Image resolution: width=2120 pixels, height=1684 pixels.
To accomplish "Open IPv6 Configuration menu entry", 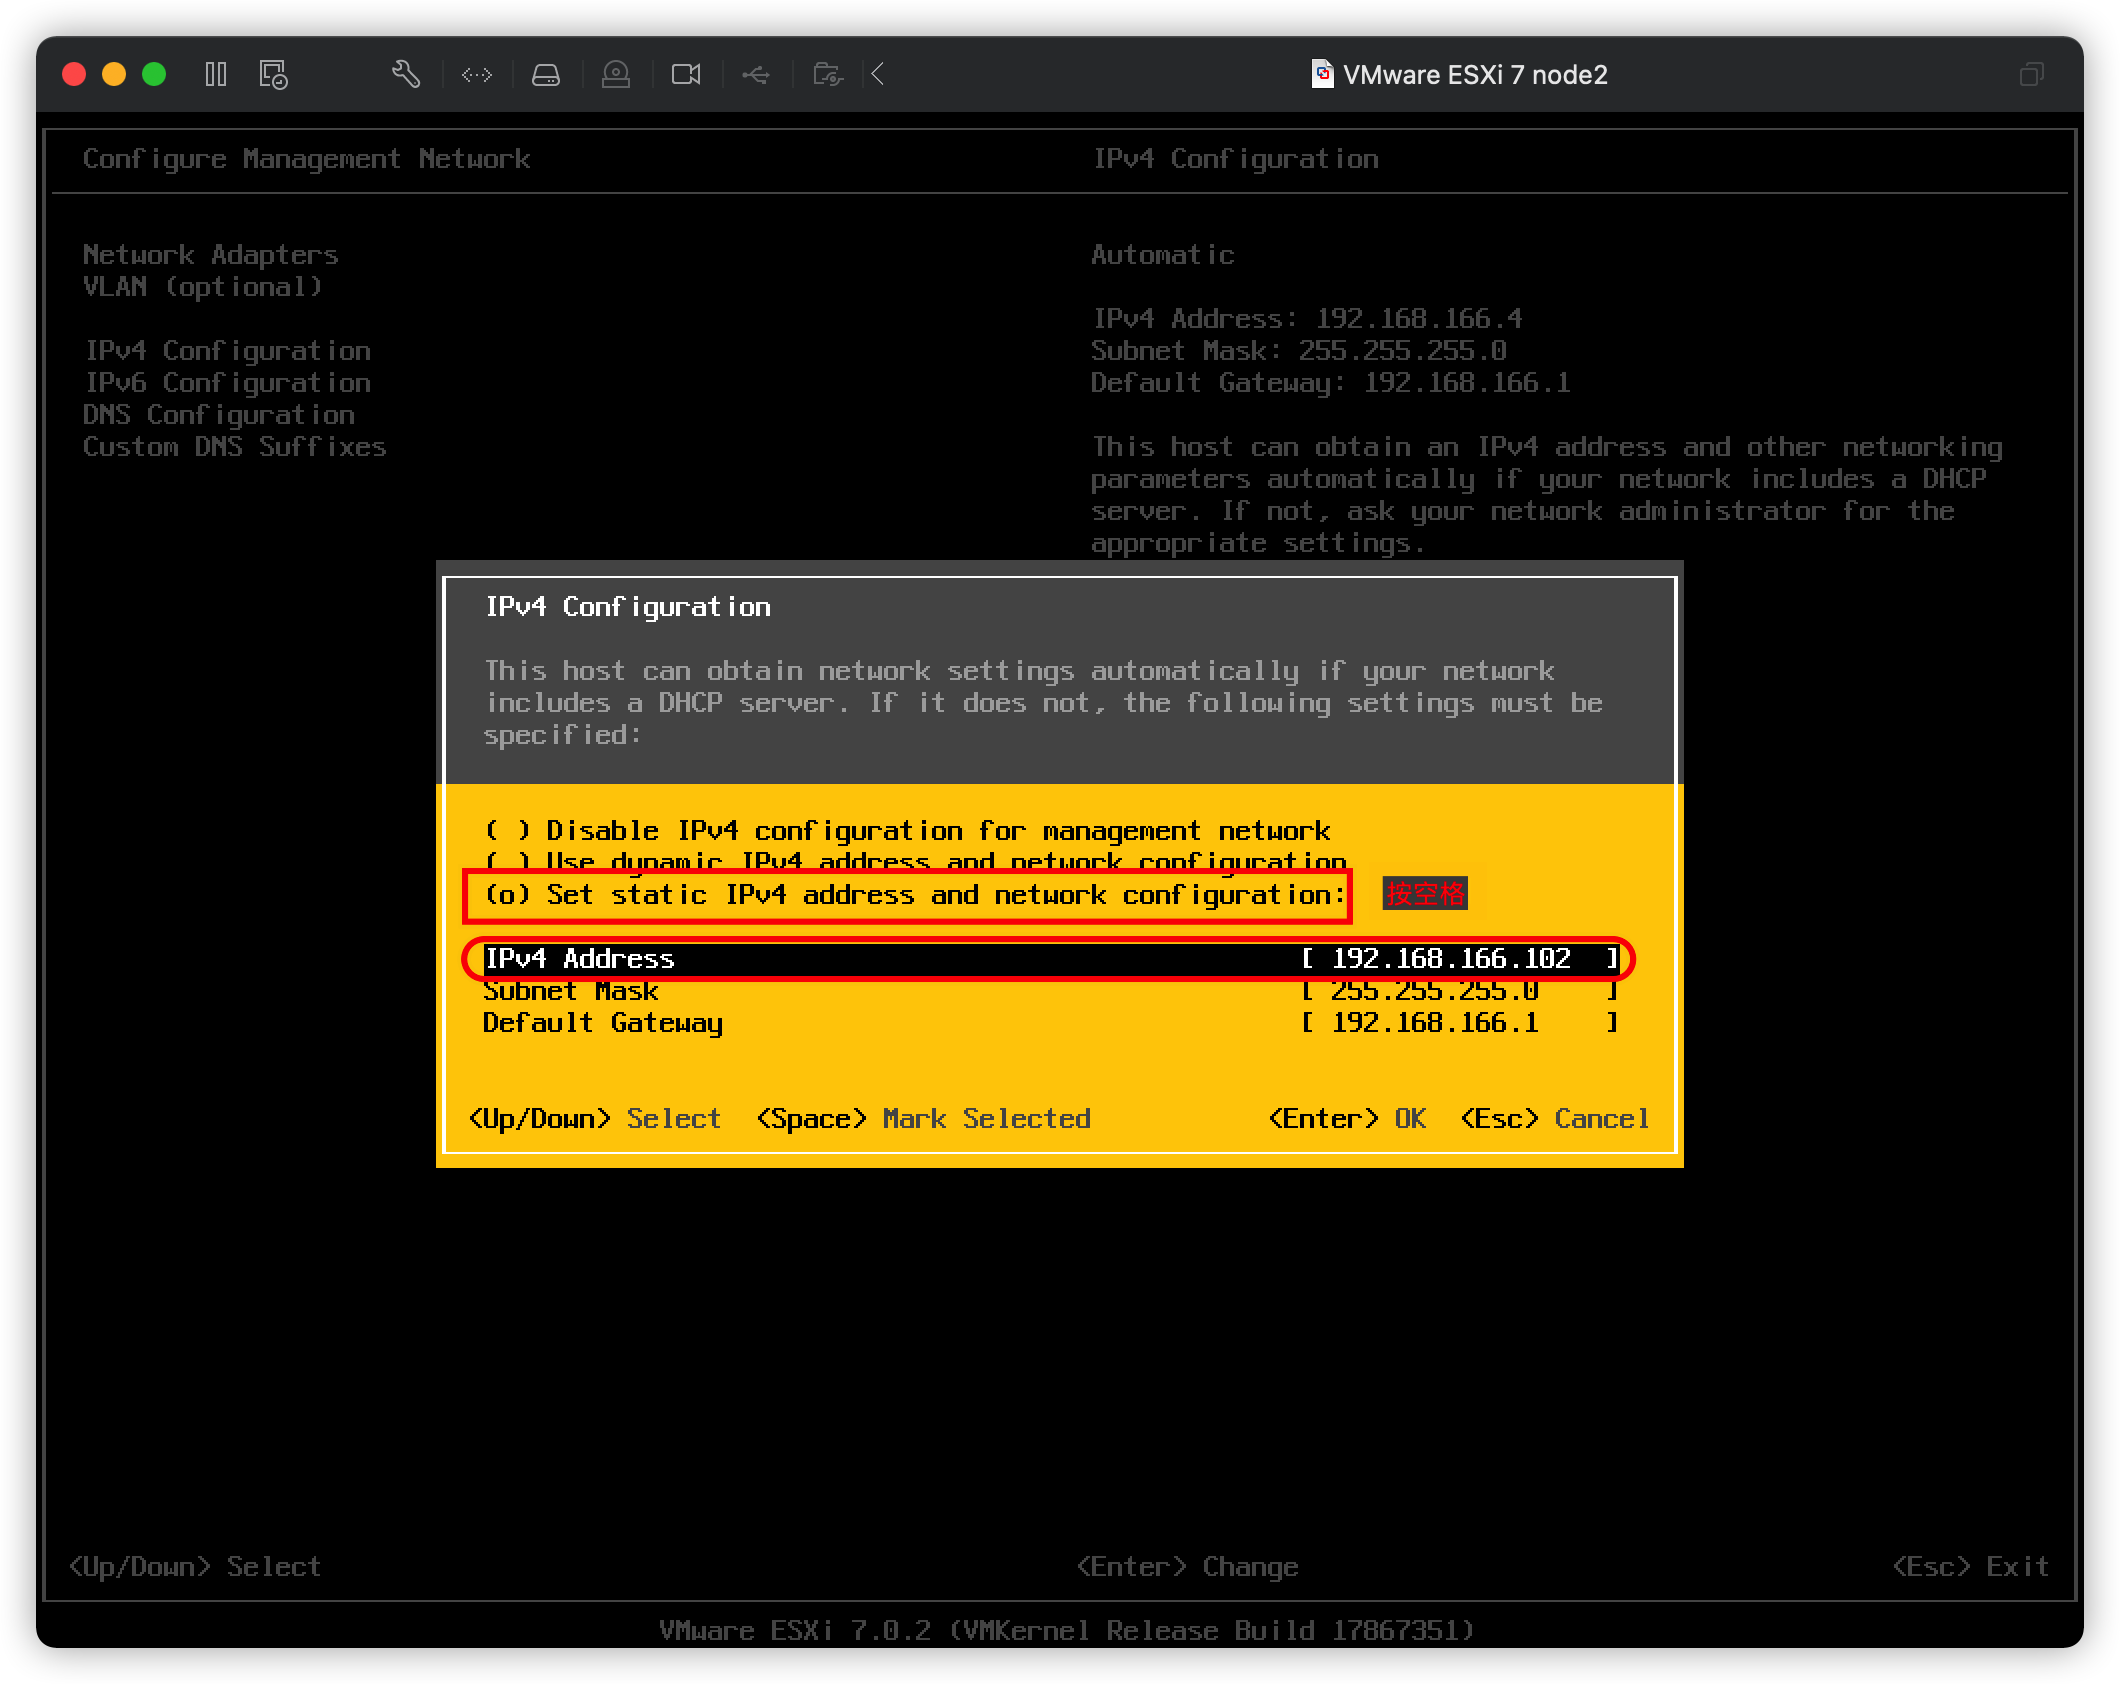I will 227,382.
